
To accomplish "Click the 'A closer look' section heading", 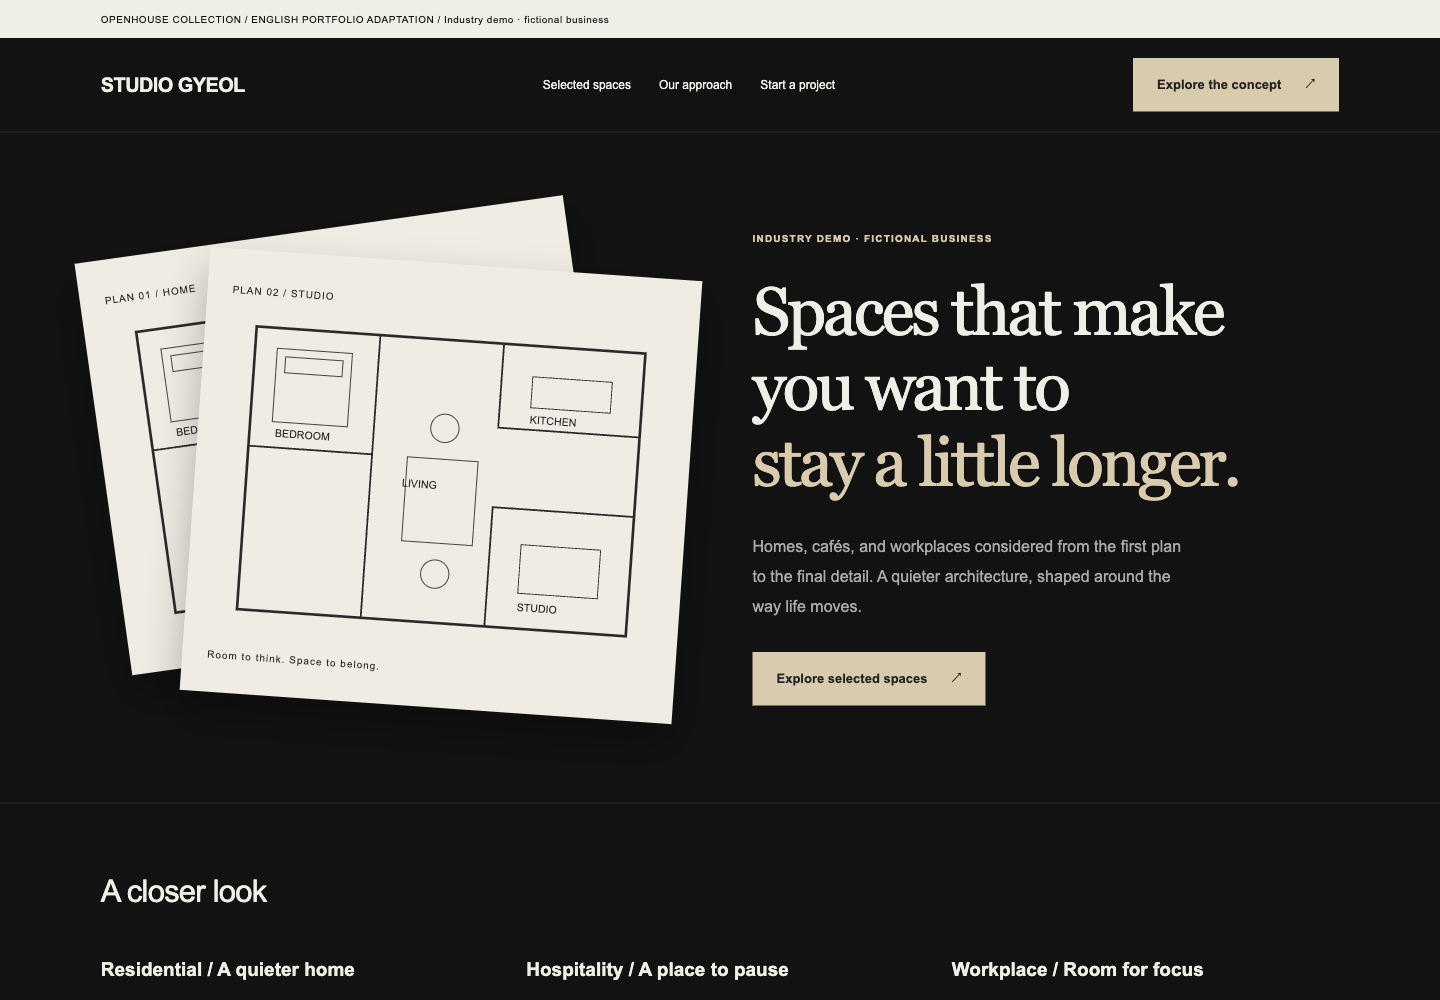I will [x=184, y=891].
